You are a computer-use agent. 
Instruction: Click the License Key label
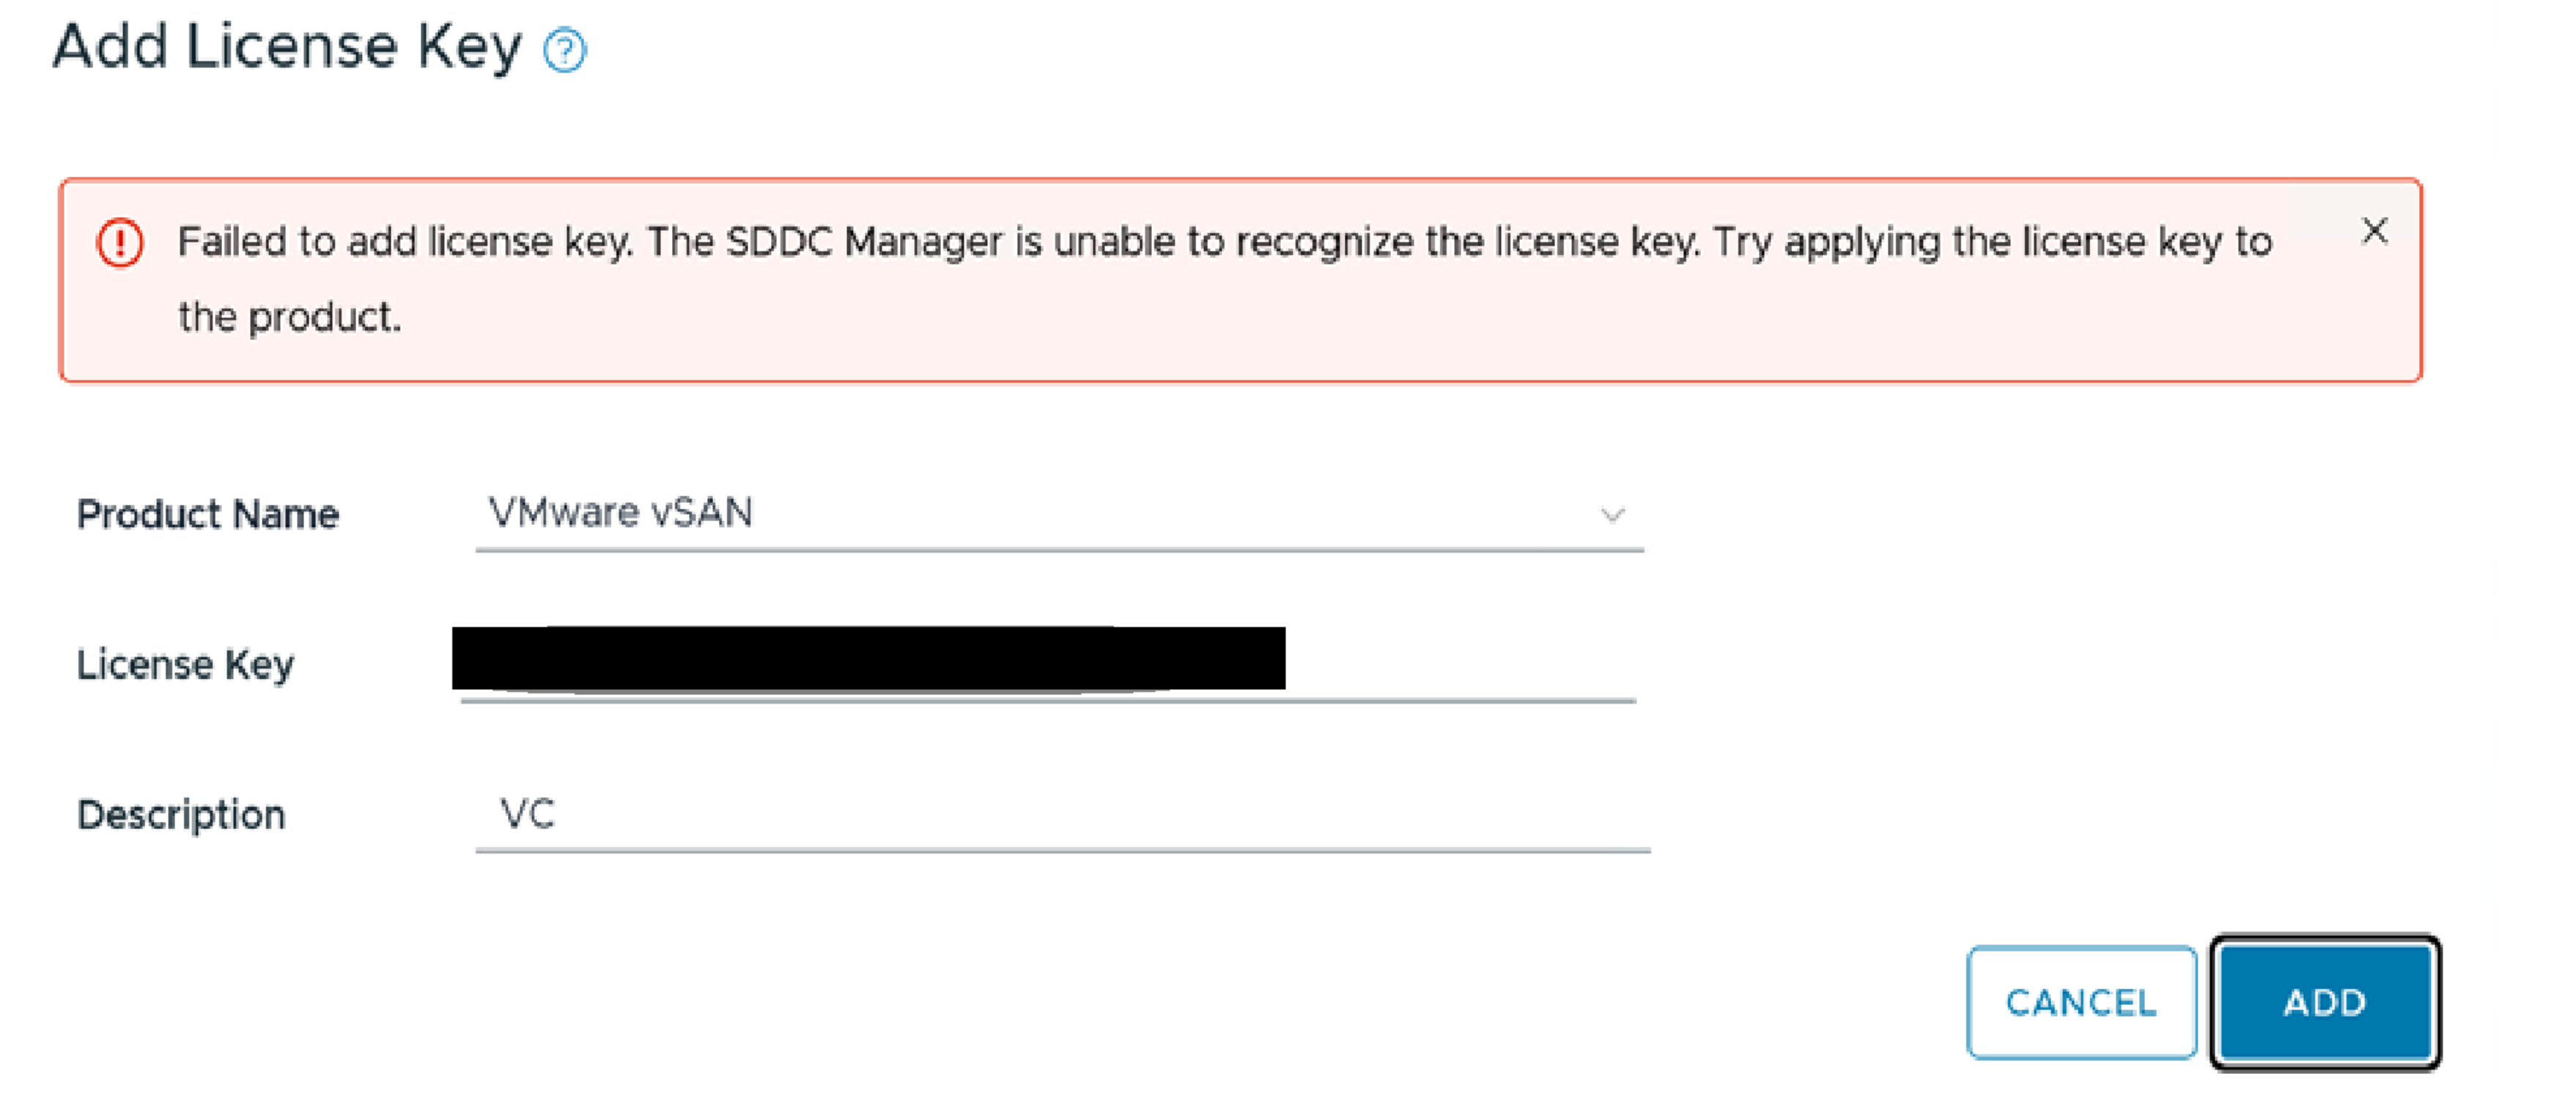pos(185,664)
